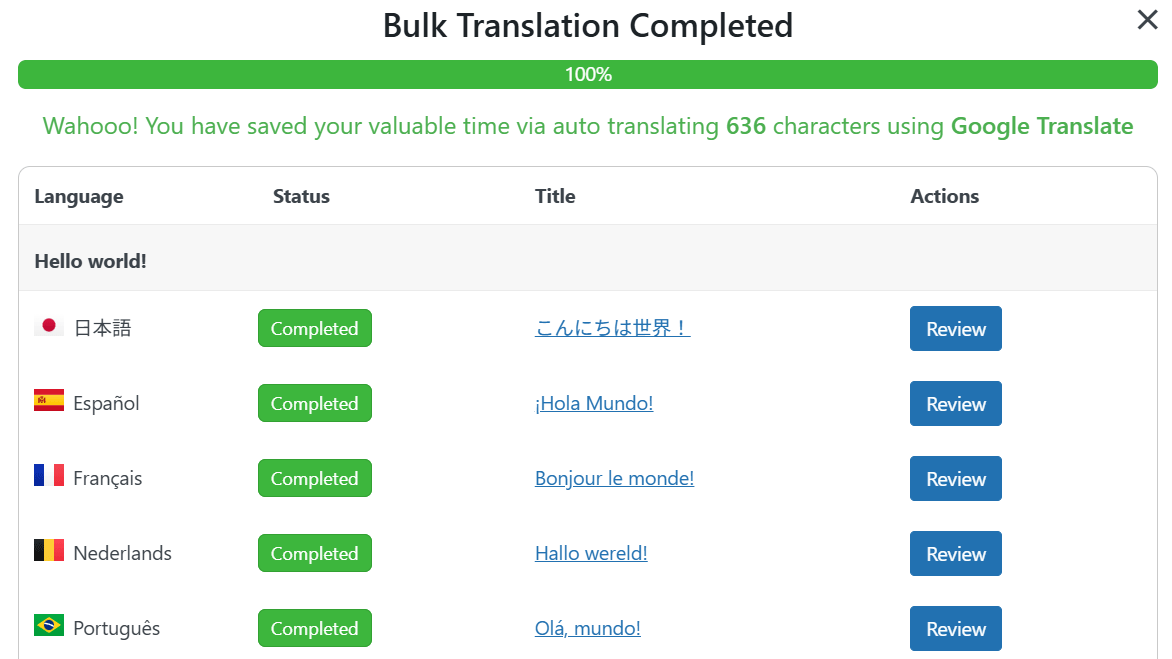This screenshot has height=659, width=1172.
Task: Click the French flag icon
Action: (x=48, y=476)
